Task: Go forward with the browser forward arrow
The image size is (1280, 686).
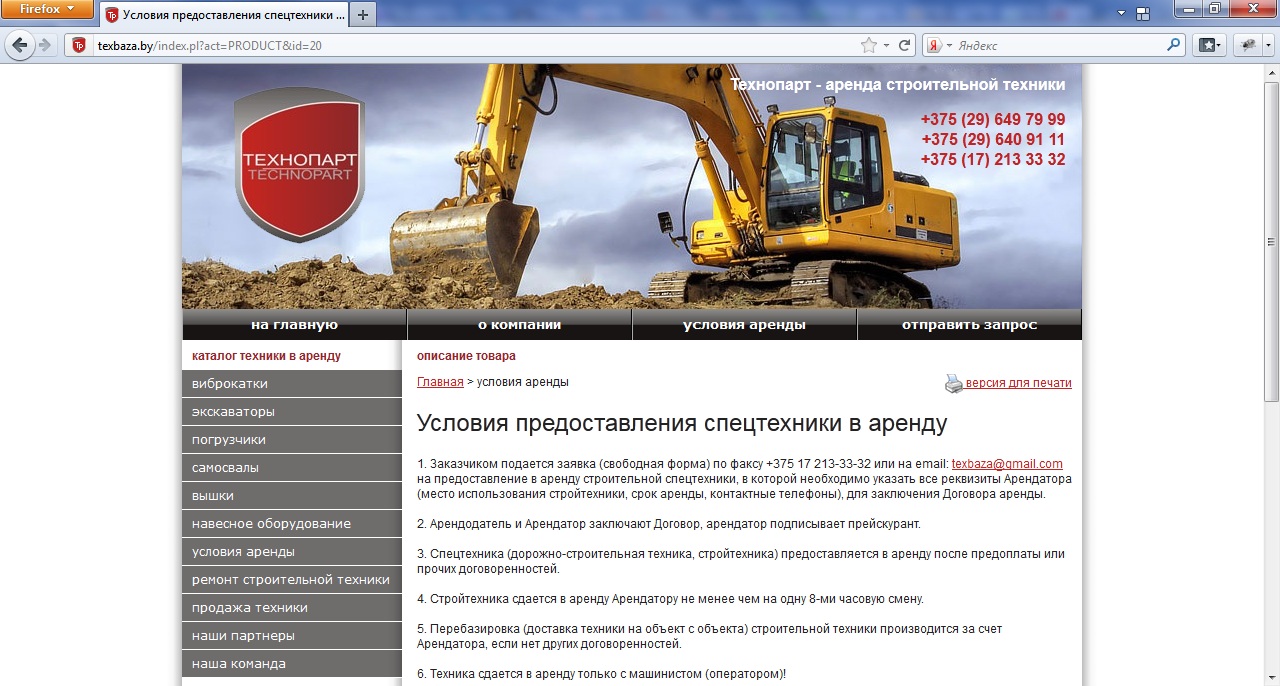Action: (45, 45)
